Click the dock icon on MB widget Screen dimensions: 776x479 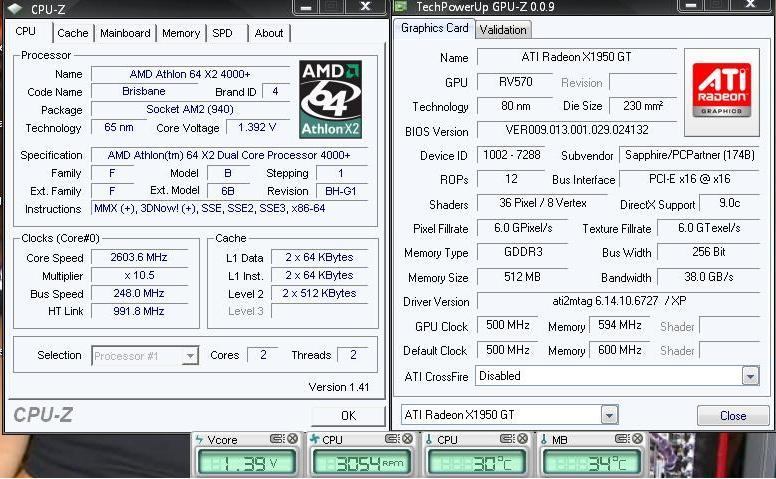[622, 438]
